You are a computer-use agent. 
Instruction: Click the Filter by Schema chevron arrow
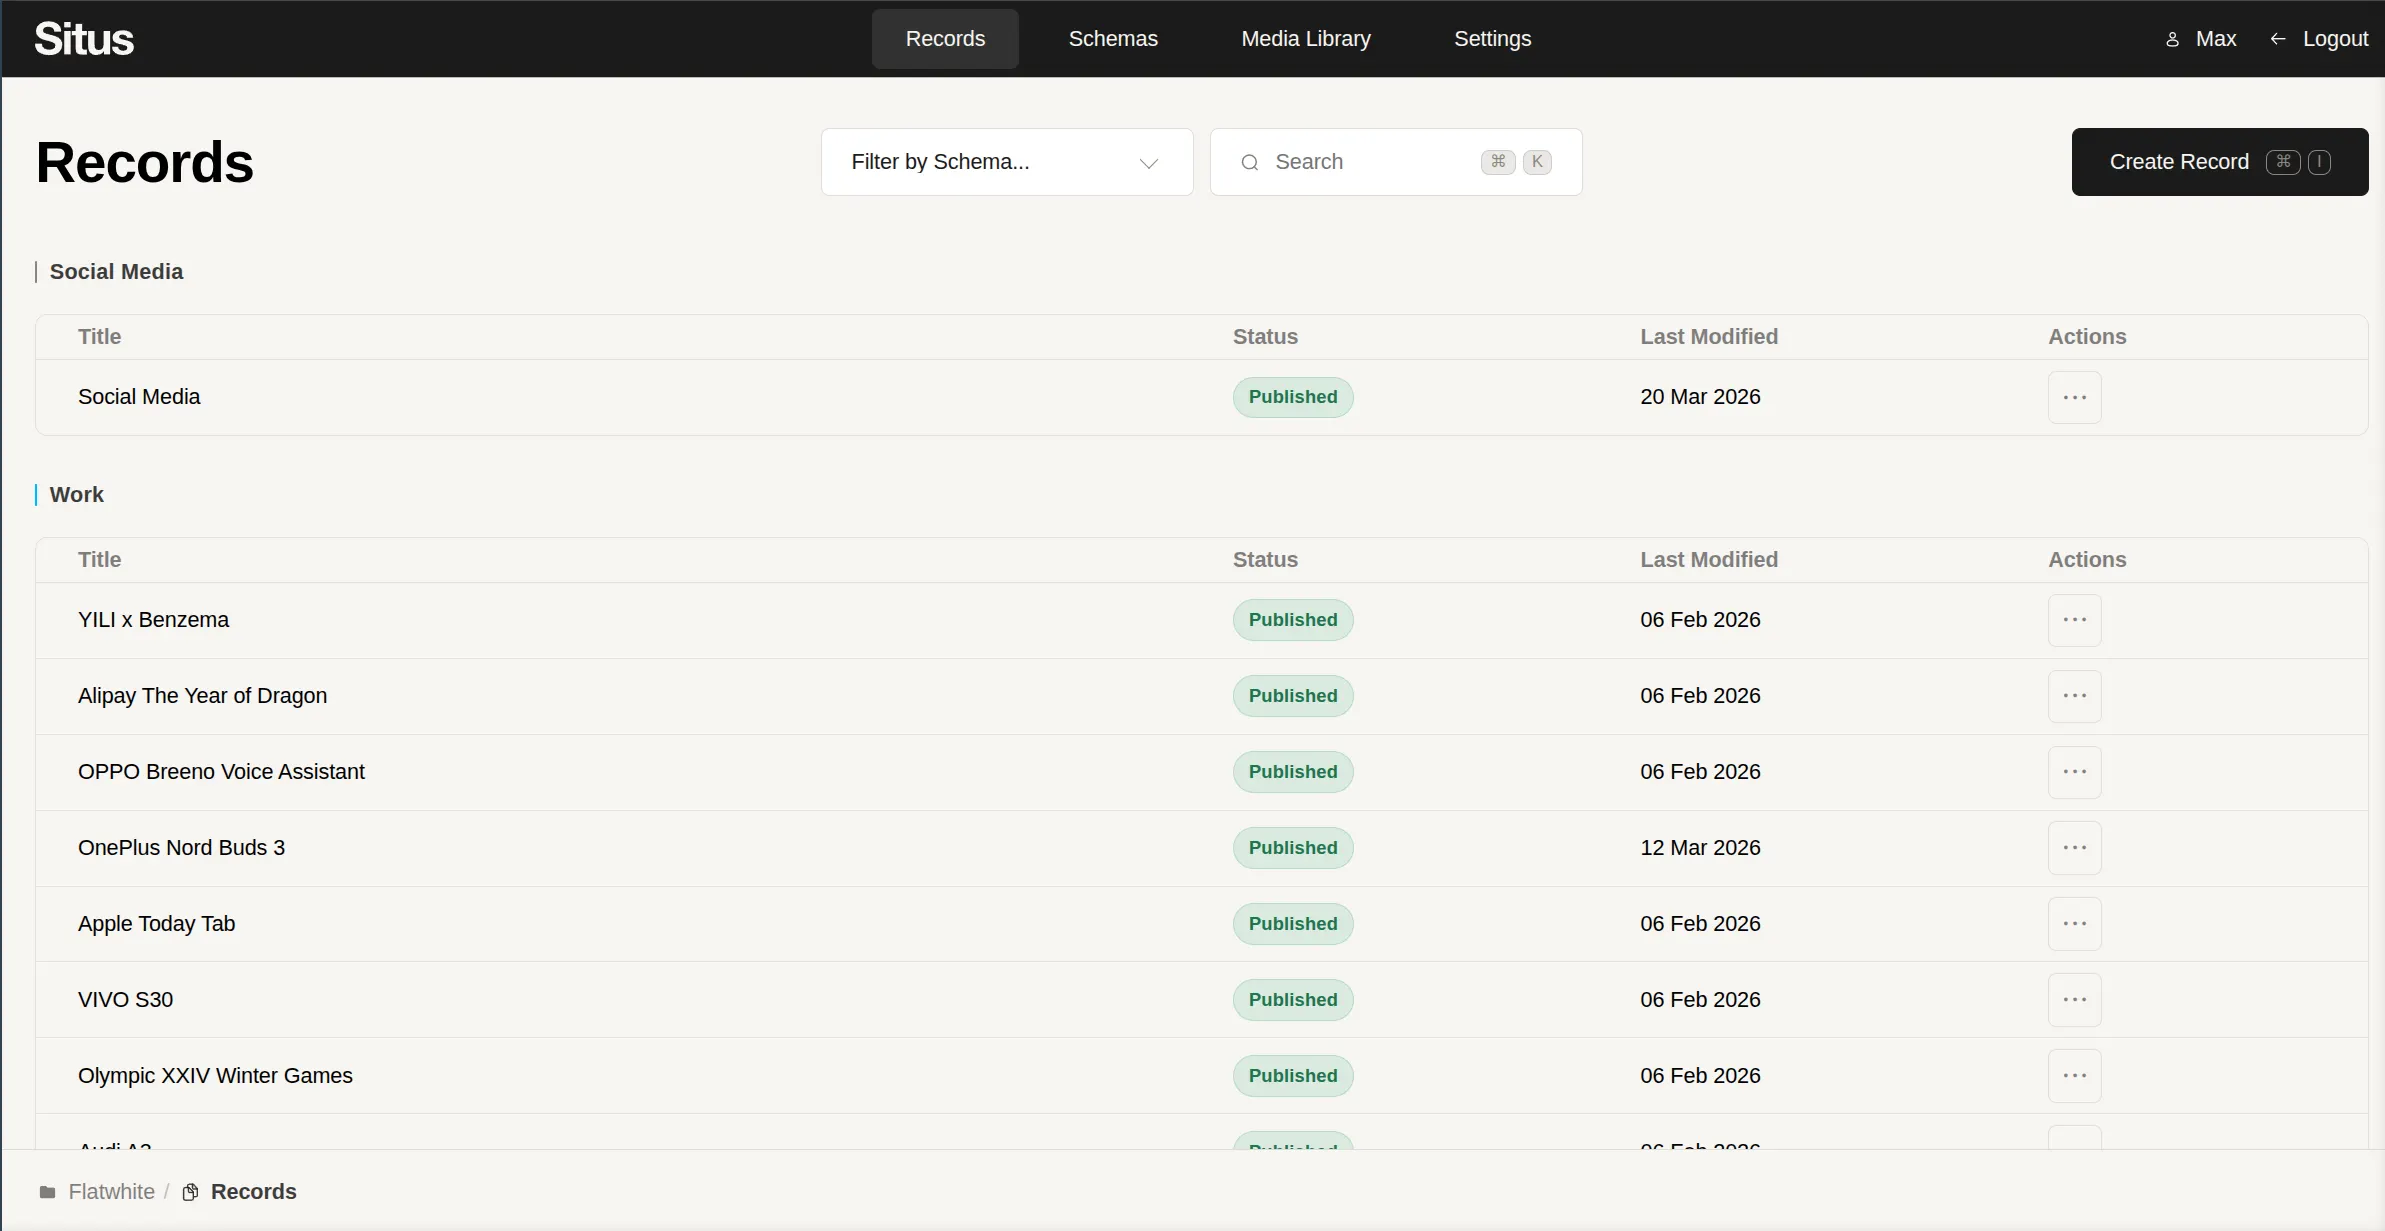pos(1148,163)
